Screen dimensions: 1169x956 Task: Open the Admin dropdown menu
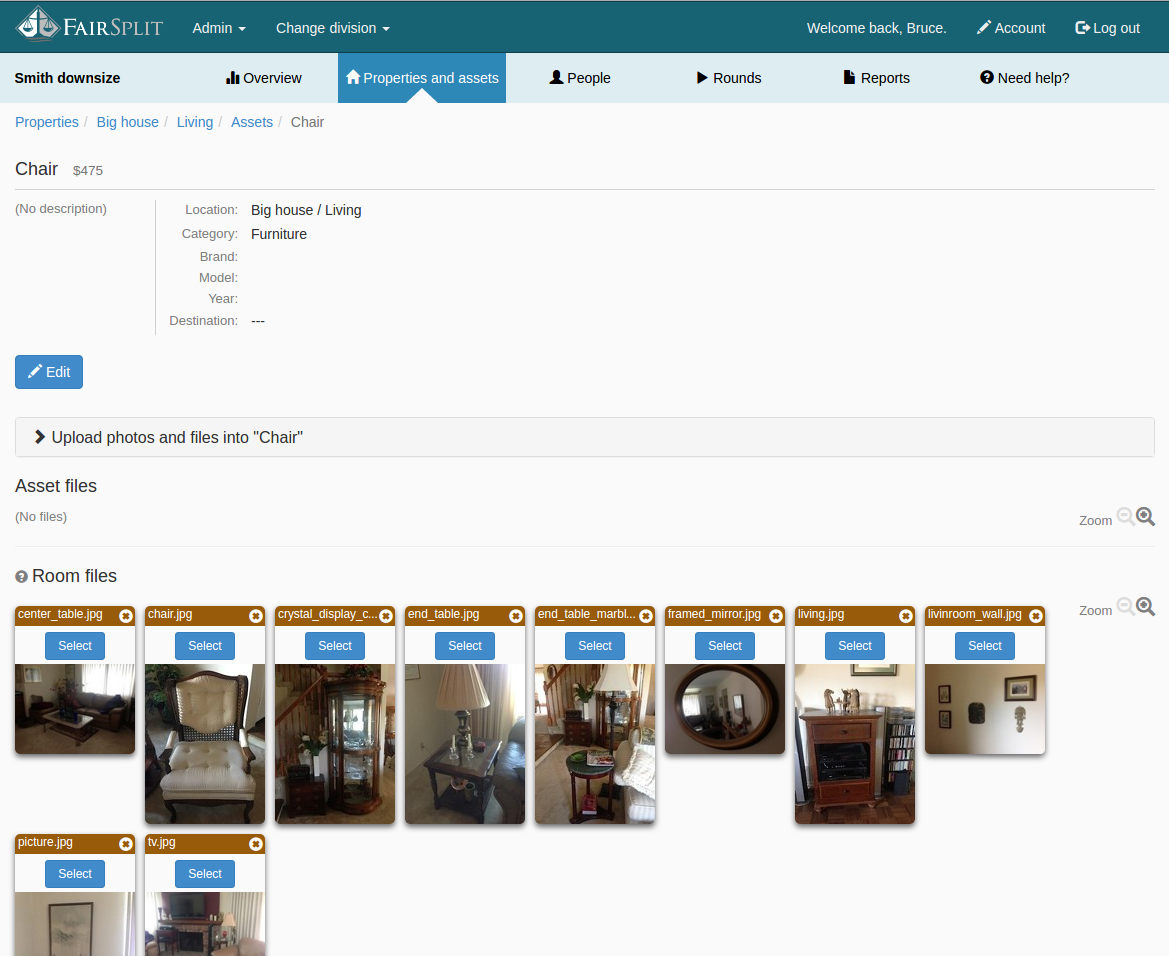[219, 28]
